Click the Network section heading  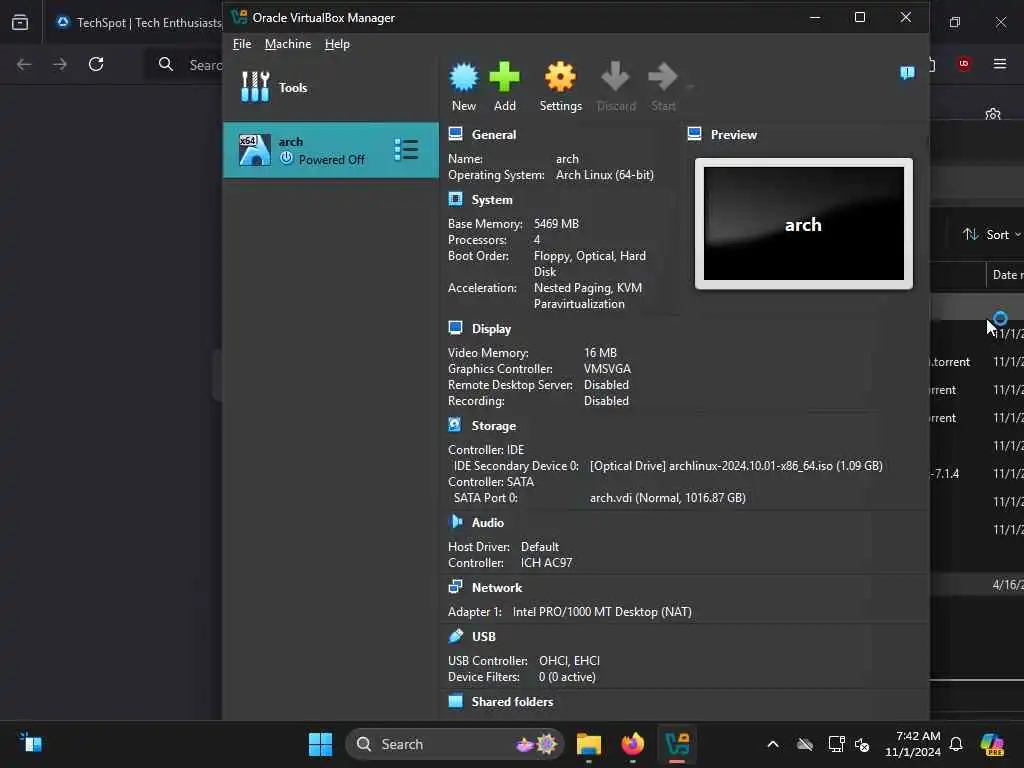[x=497, y=588]
